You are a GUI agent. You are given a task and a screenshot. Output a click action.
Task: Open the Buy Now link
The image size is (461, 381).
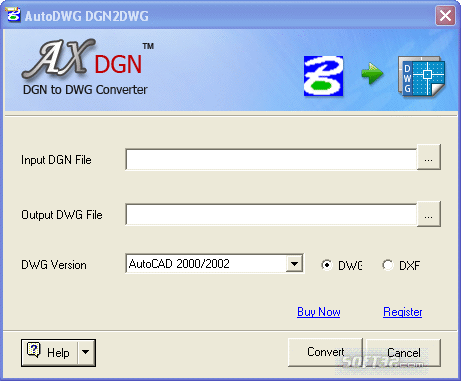pyautogui.click(x=319, y=312)
